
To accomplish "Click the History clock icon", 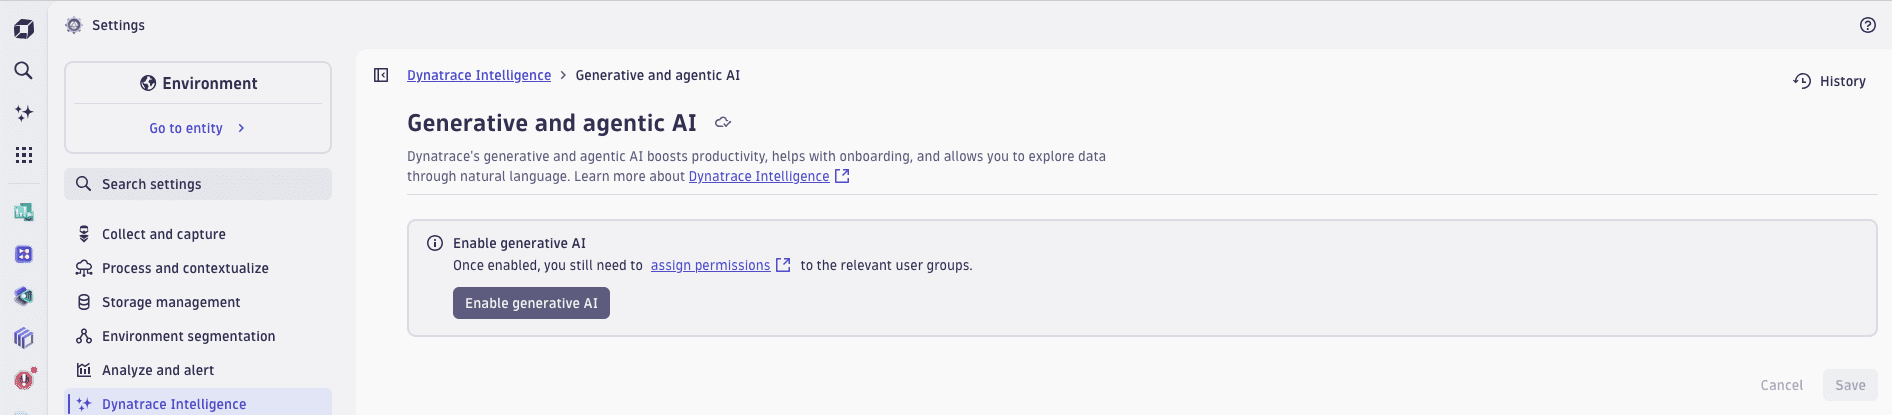I will click(x=1802, y=81).
